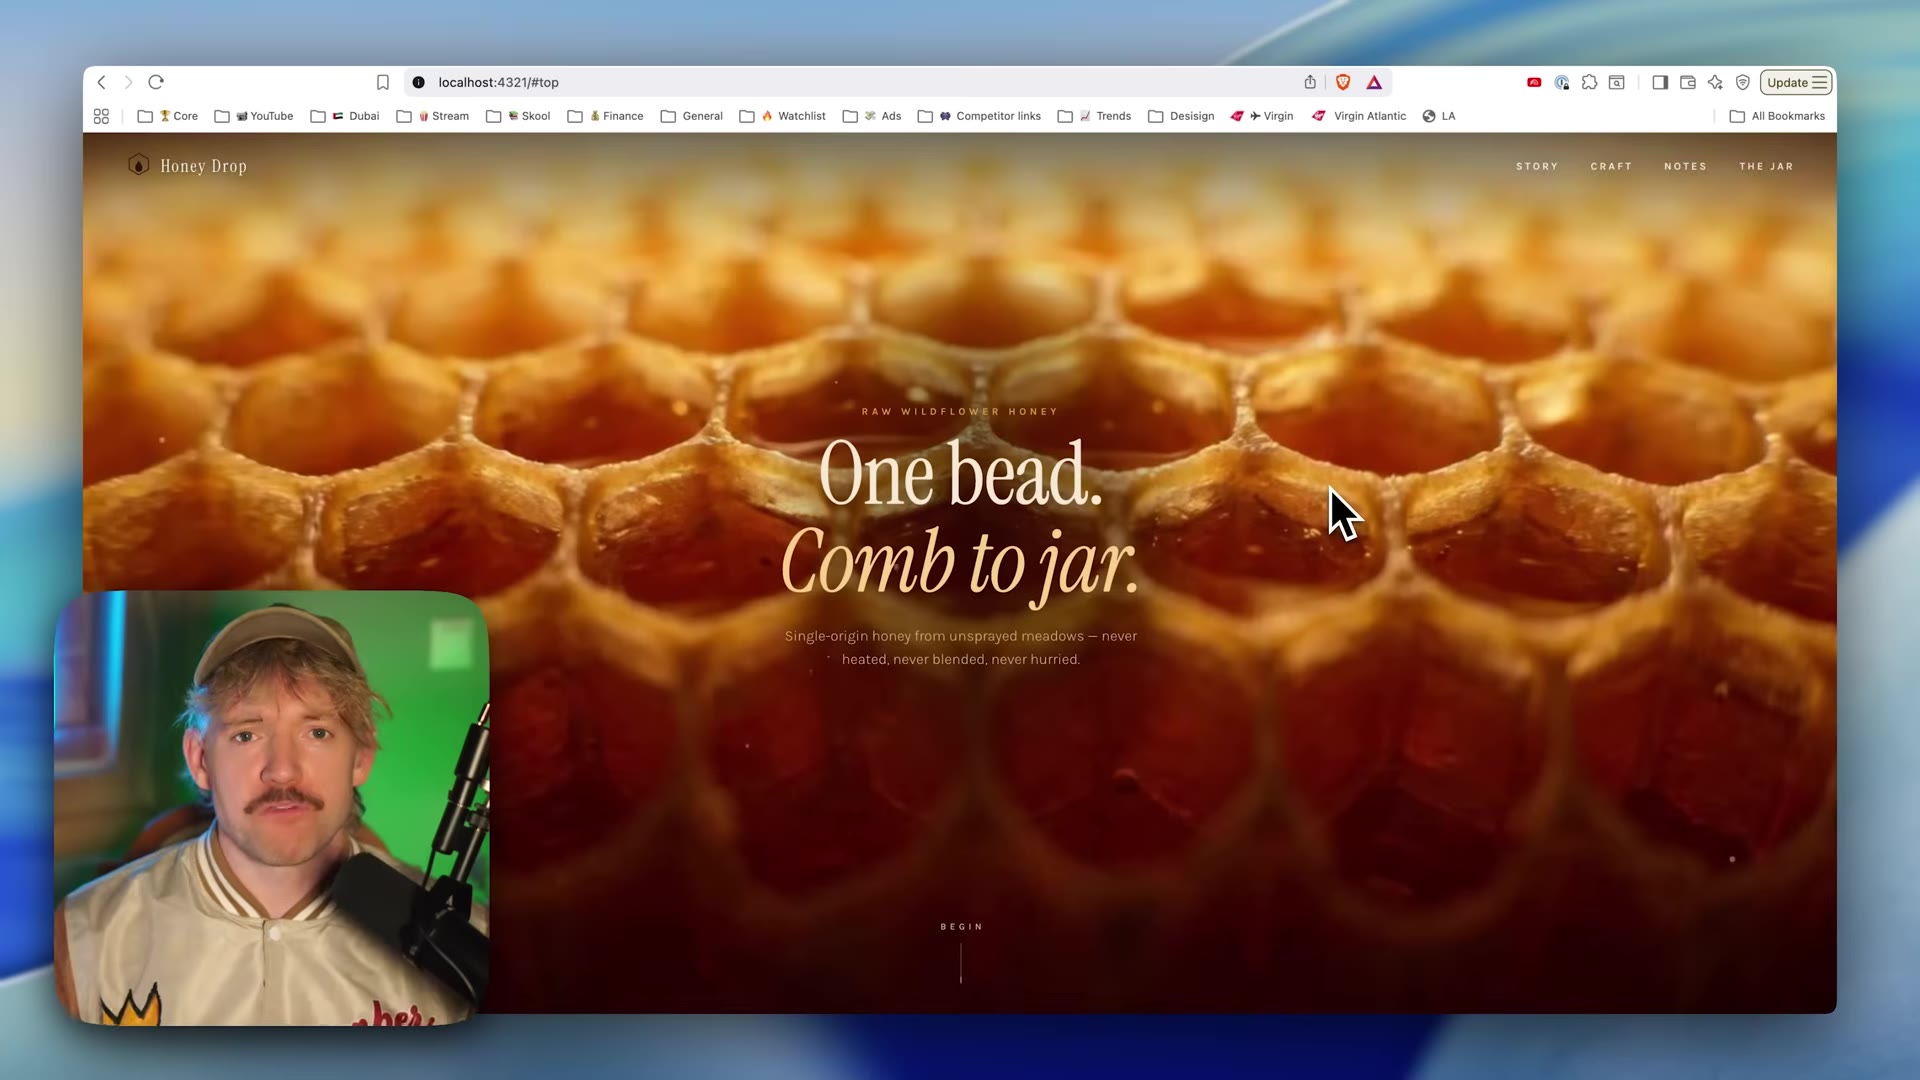Viewport: 1920px width, 1080px height.
Task: Open the Ads bookmarks folder
Action: 872,116
